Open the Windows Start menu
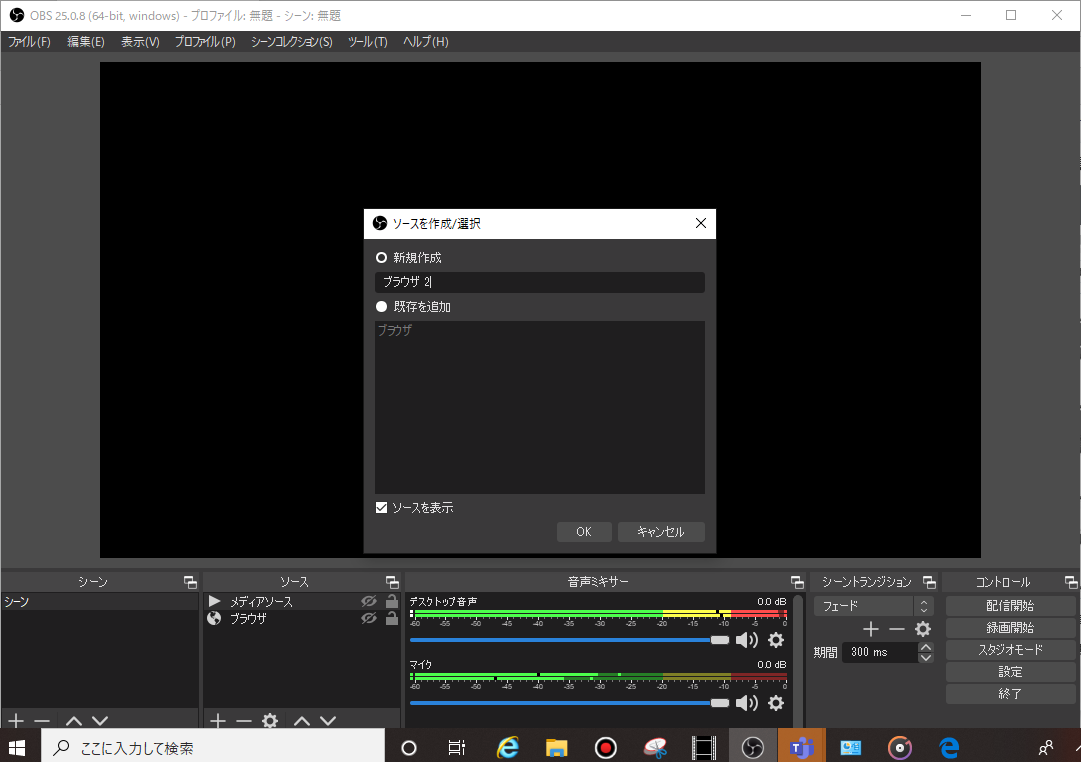Viewport: 1081px width, 762px height. pos(17,747)
